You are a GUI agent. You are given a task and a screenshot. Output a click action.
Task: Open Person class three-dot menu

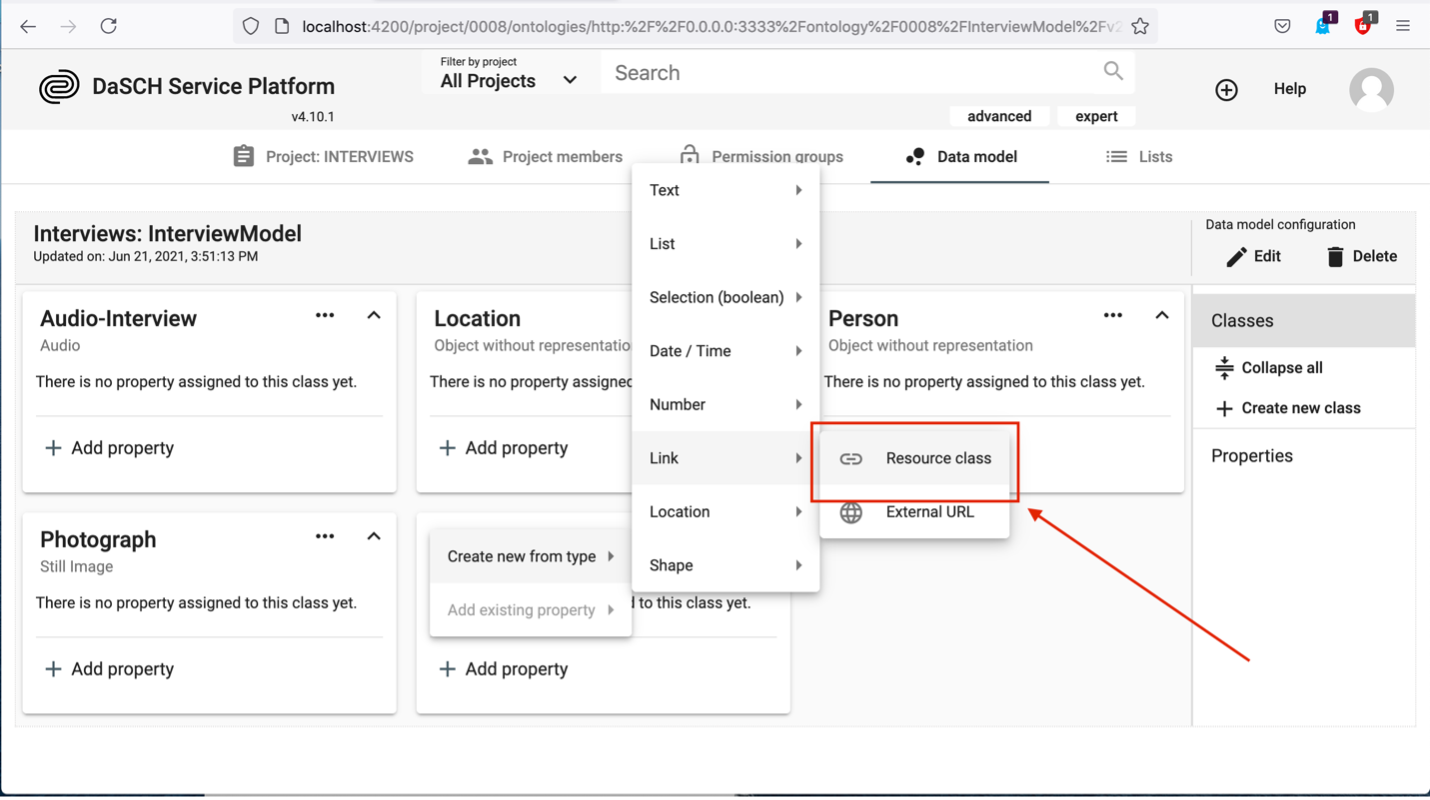(1112, 315)
